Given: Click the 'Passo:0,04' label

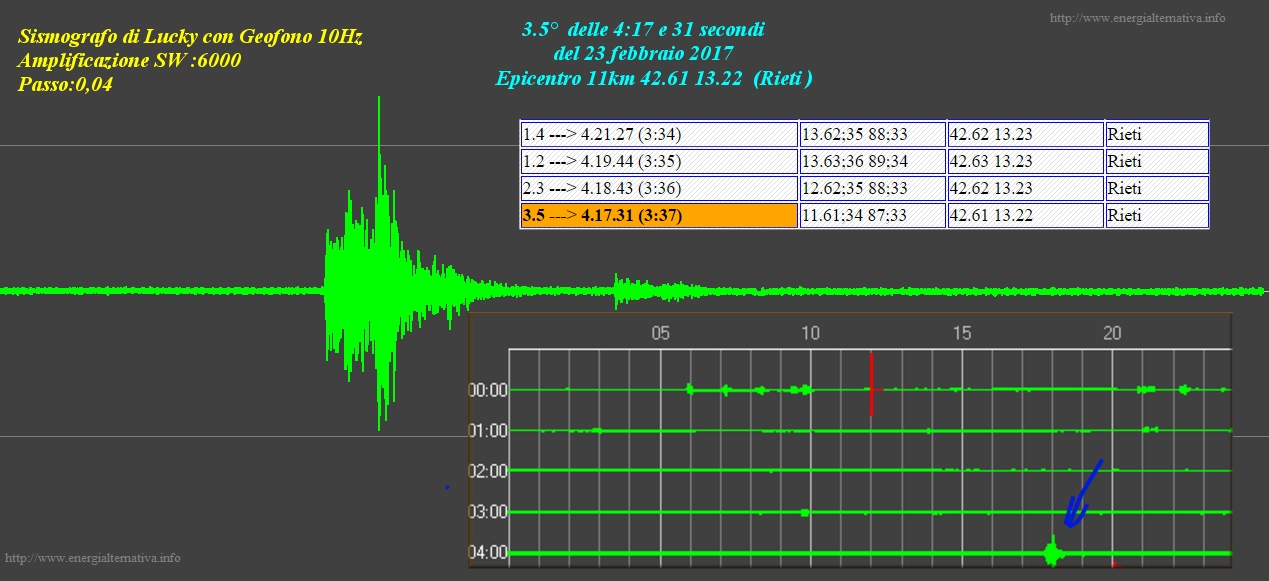Looking at the screenshot, I should point(65,85).
